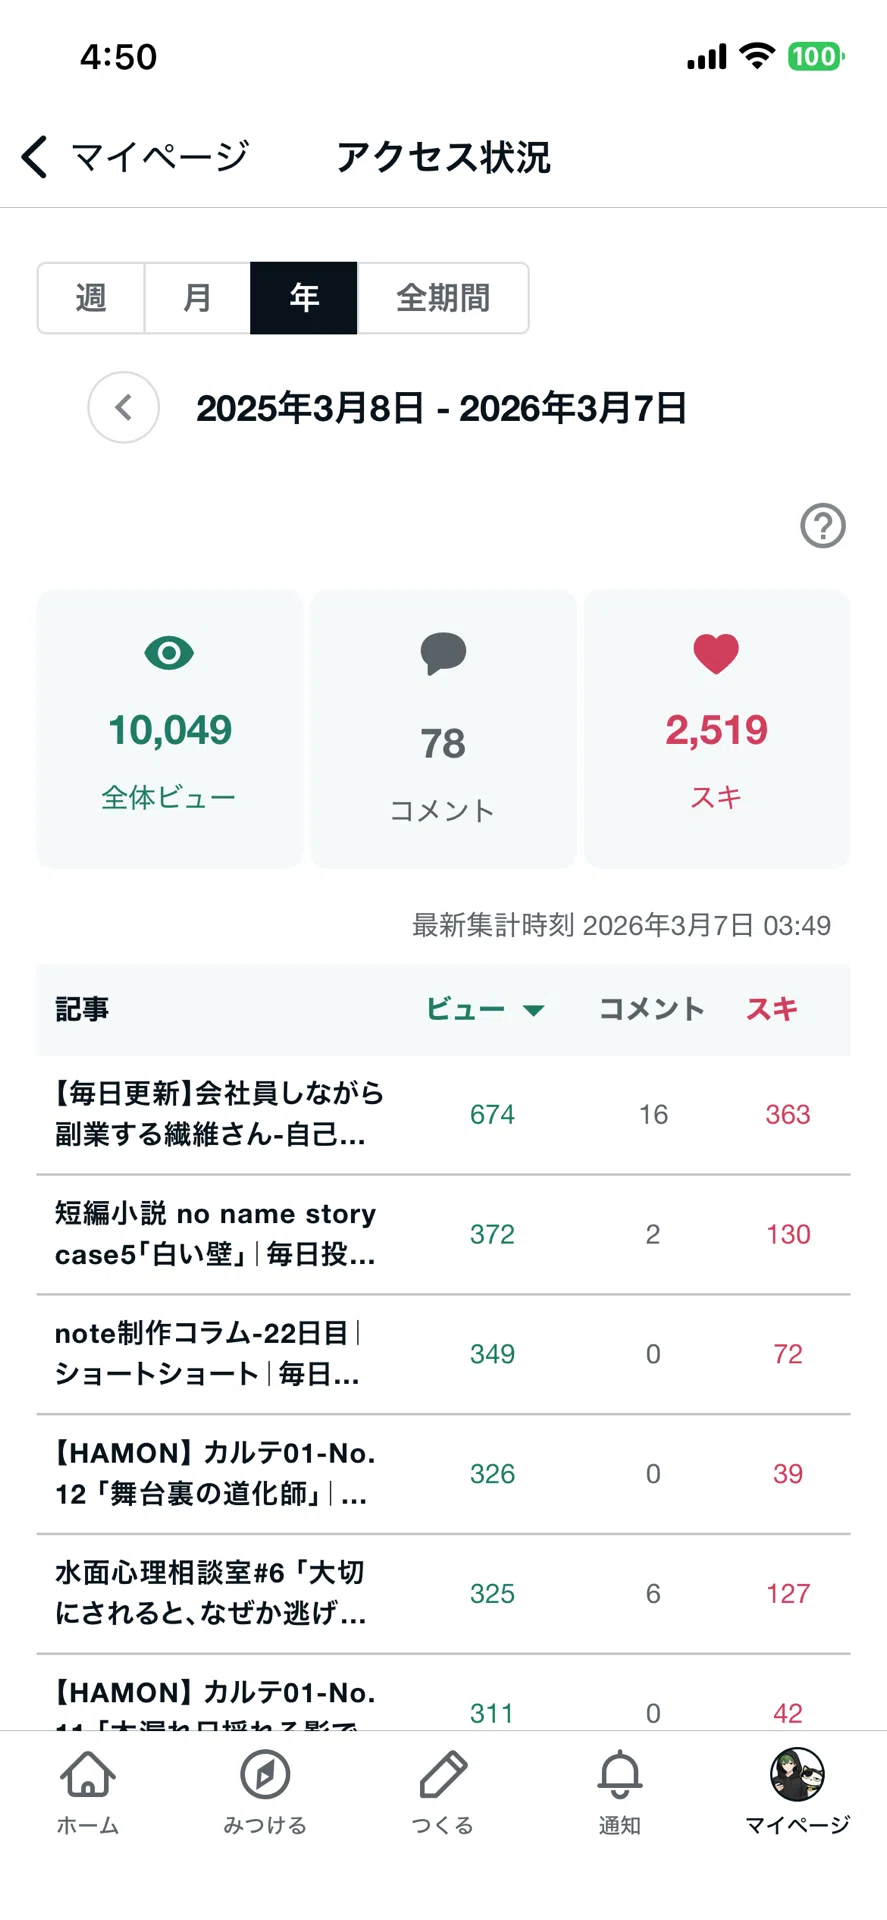Sort by ビュー using the dropdown arrow
The height and width of the screenshot is (1920, 887).
(x=534, y=1010)
